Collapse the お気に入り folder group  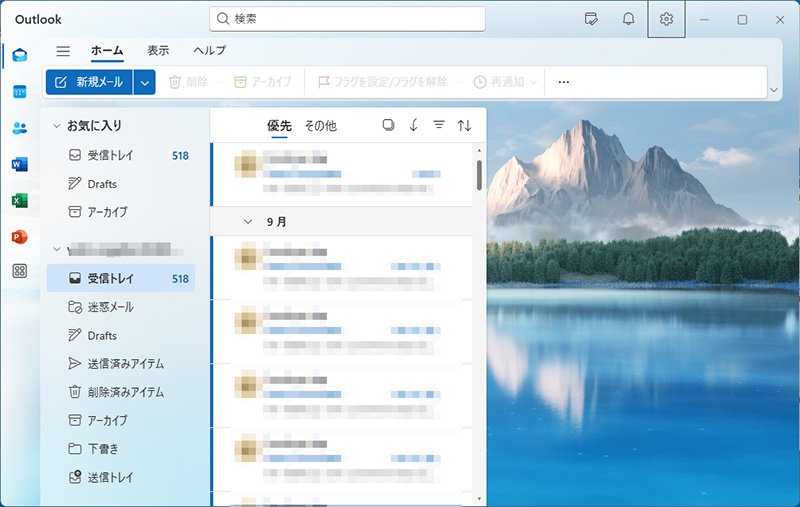click(56, 126)
